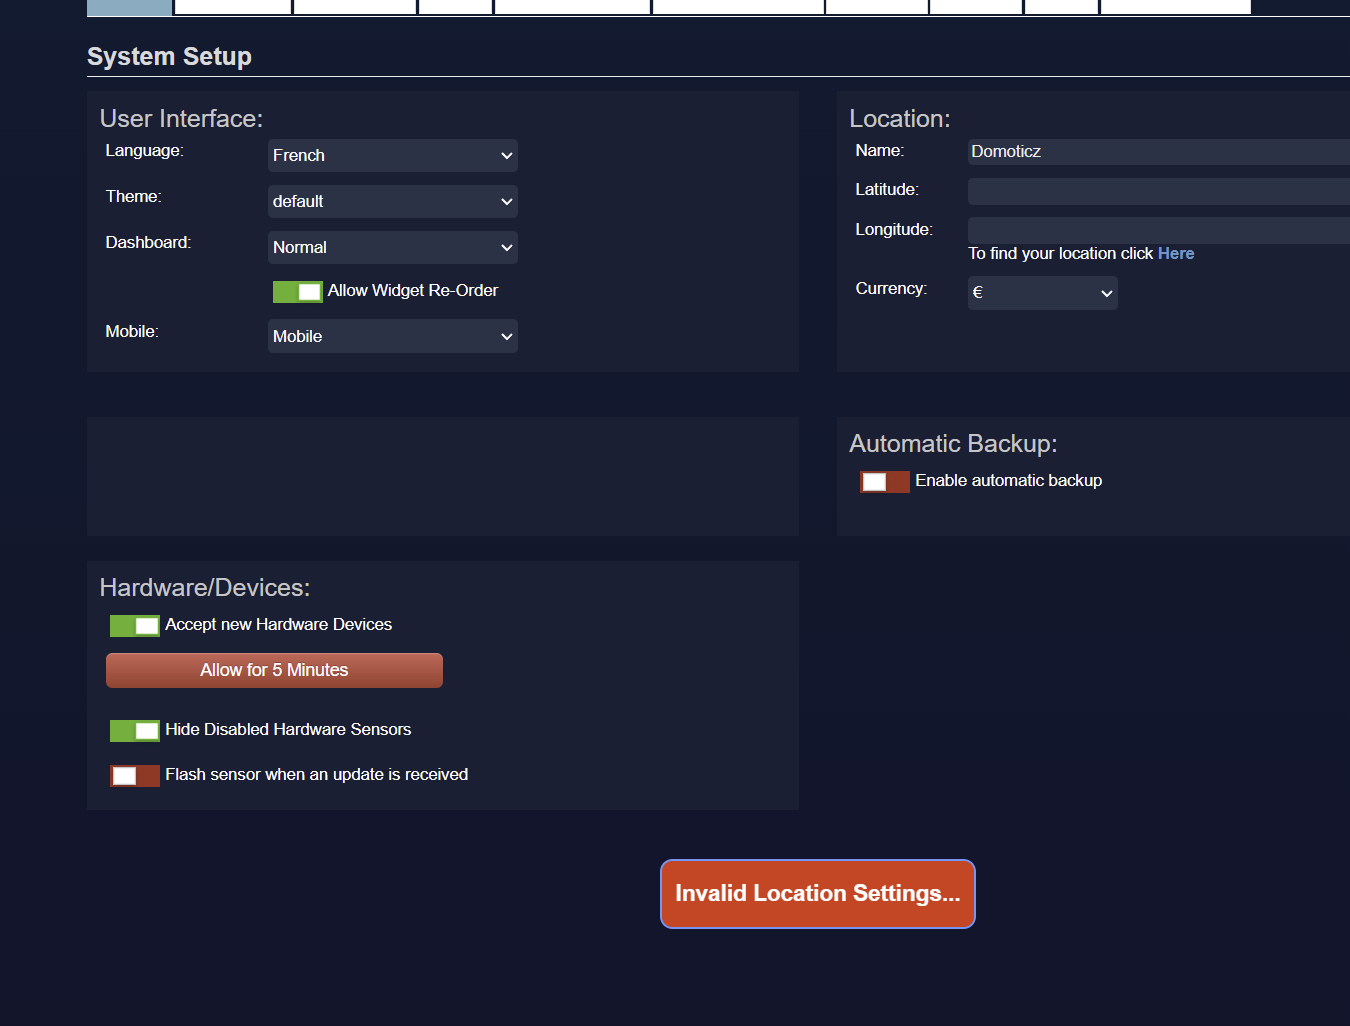Follow the Here link to find location
The image size is (1350, 1026).
1175,254
